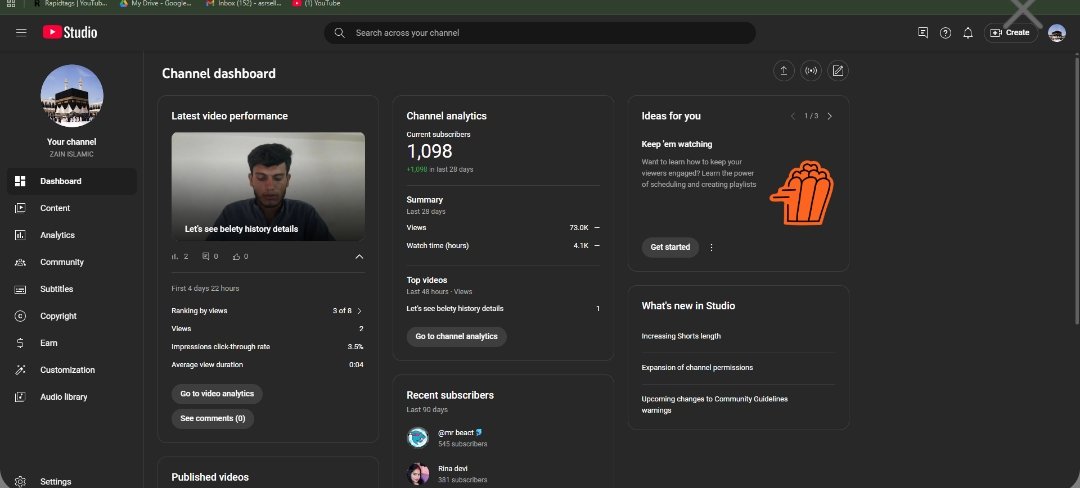The height and width of the screenshot is (488, 1080).
Task: Click Watch time (hours) 4.1K row
Action: point(503,246)
